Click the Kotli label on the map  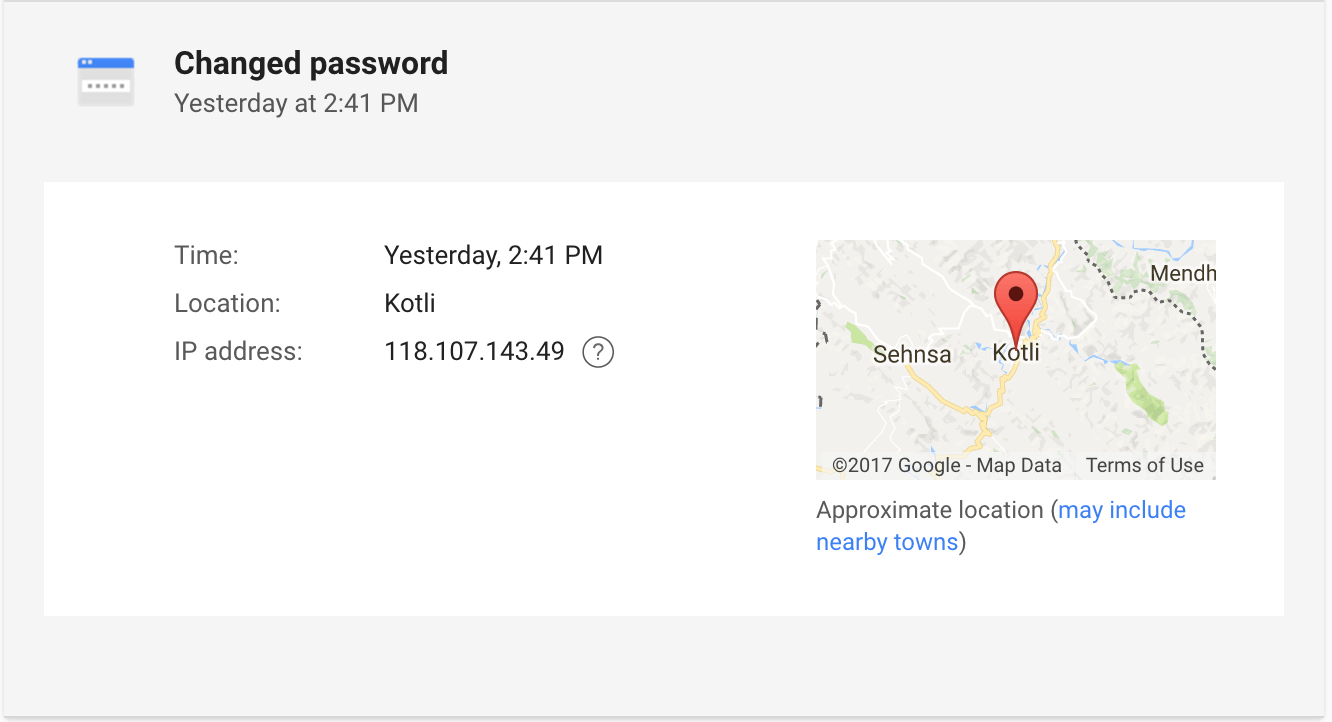(x=1016, y=353)
